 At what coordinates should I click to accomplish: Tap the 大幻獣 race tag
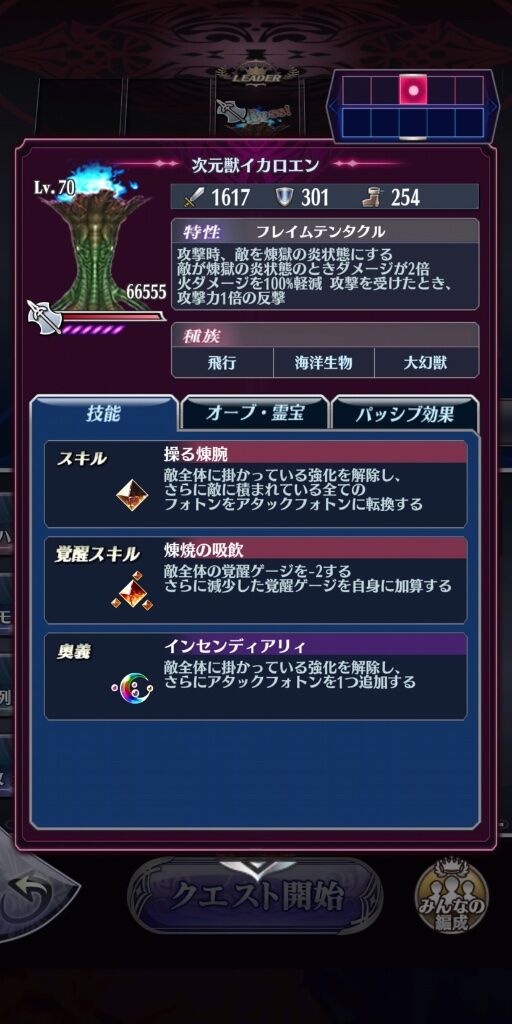(x=426, y=363)
